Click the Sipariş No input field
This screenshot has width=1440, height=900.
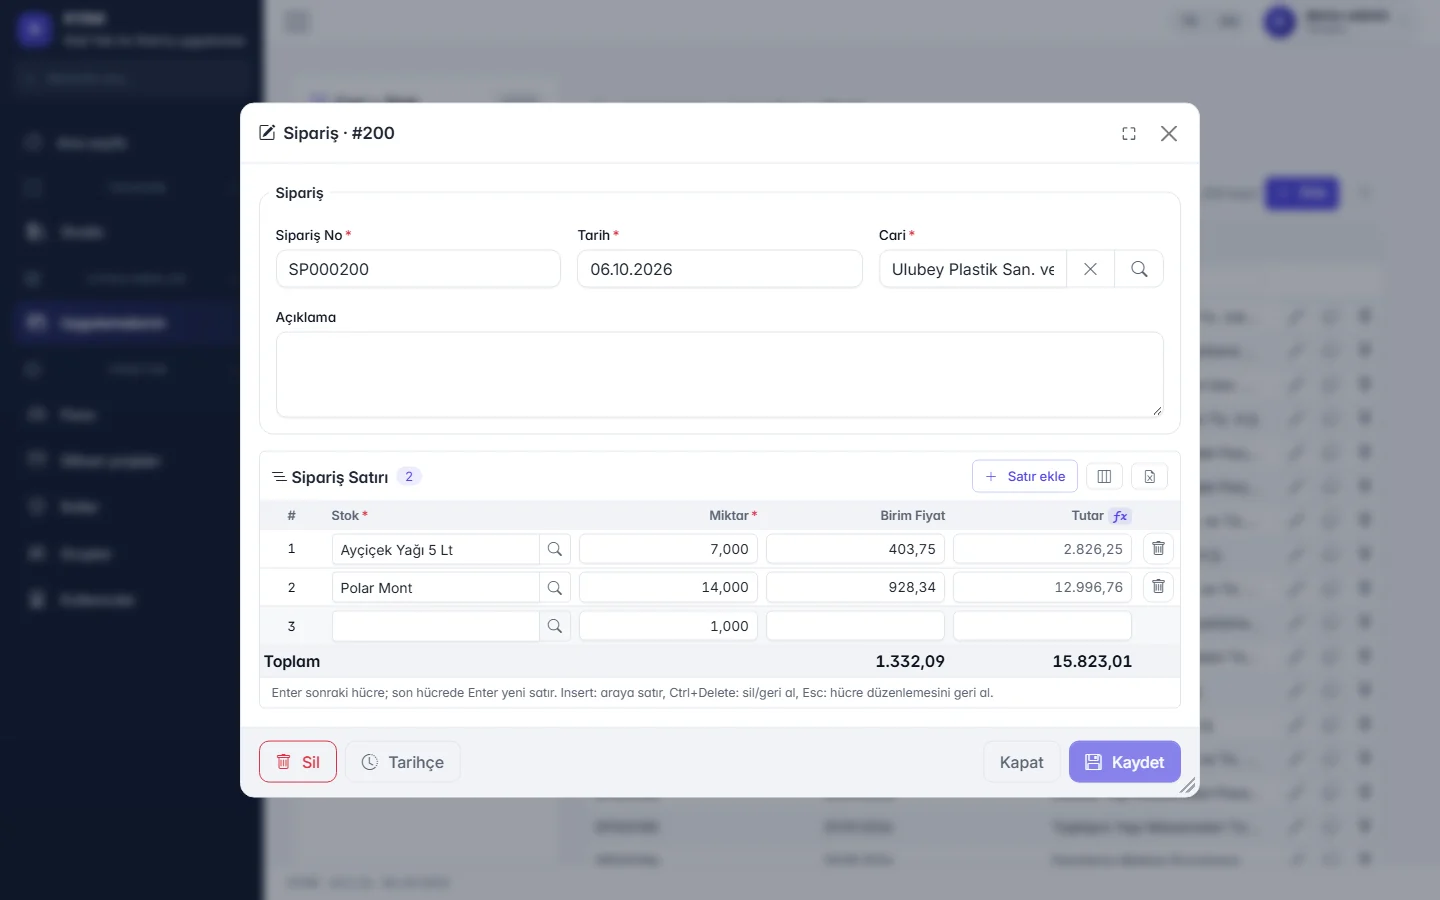click(418, 269)
